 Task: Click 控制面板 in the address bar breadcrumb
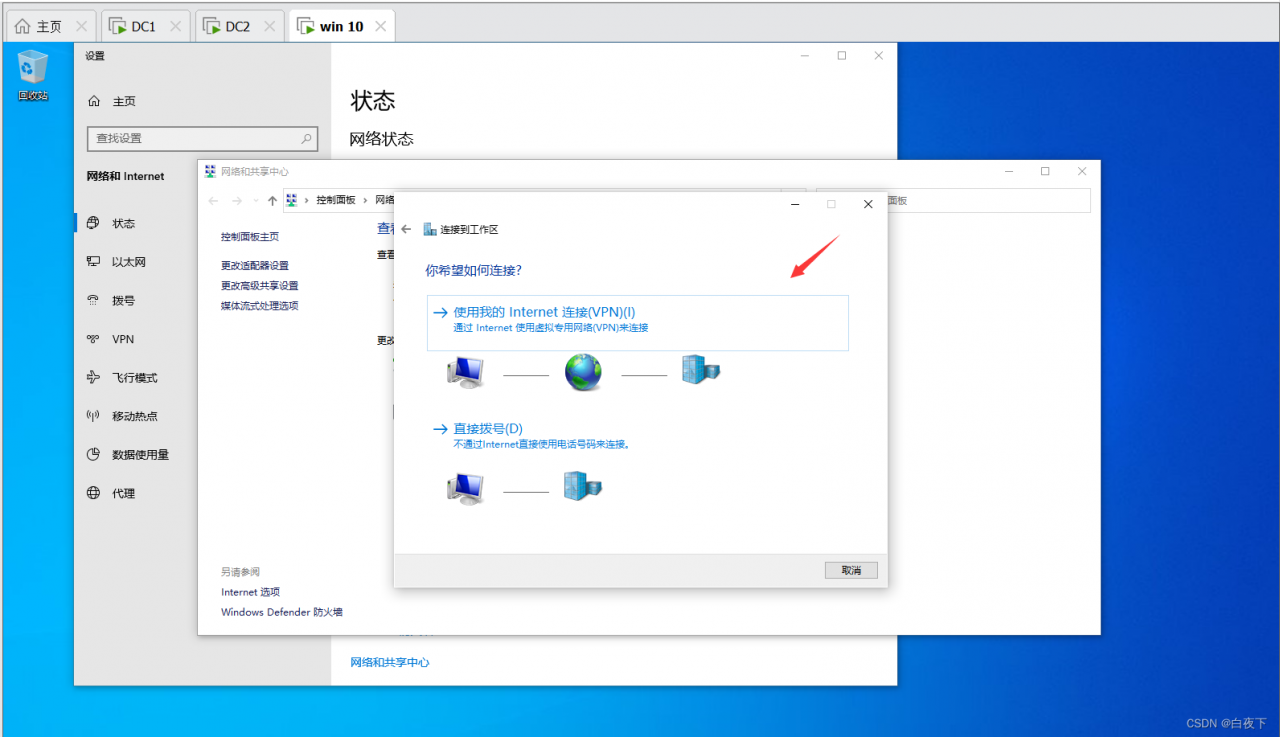click(x=336, y=201)
